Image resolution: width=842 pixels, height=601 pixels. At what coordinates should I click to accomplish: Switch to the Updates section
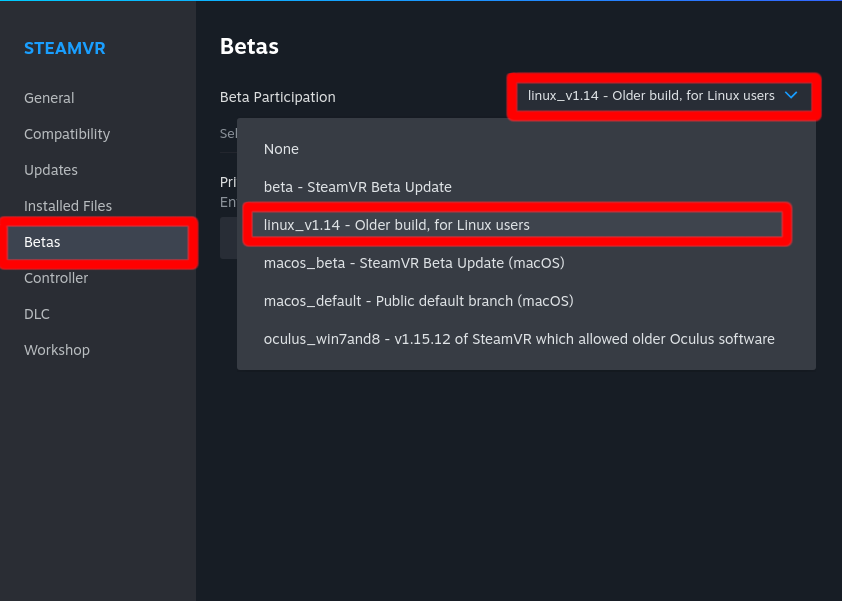pyautogui.click(x=51, y=170)
